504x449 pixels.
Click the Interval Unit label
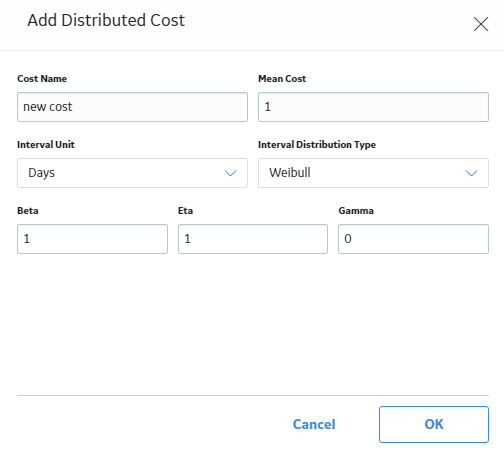tap(46, 145)
